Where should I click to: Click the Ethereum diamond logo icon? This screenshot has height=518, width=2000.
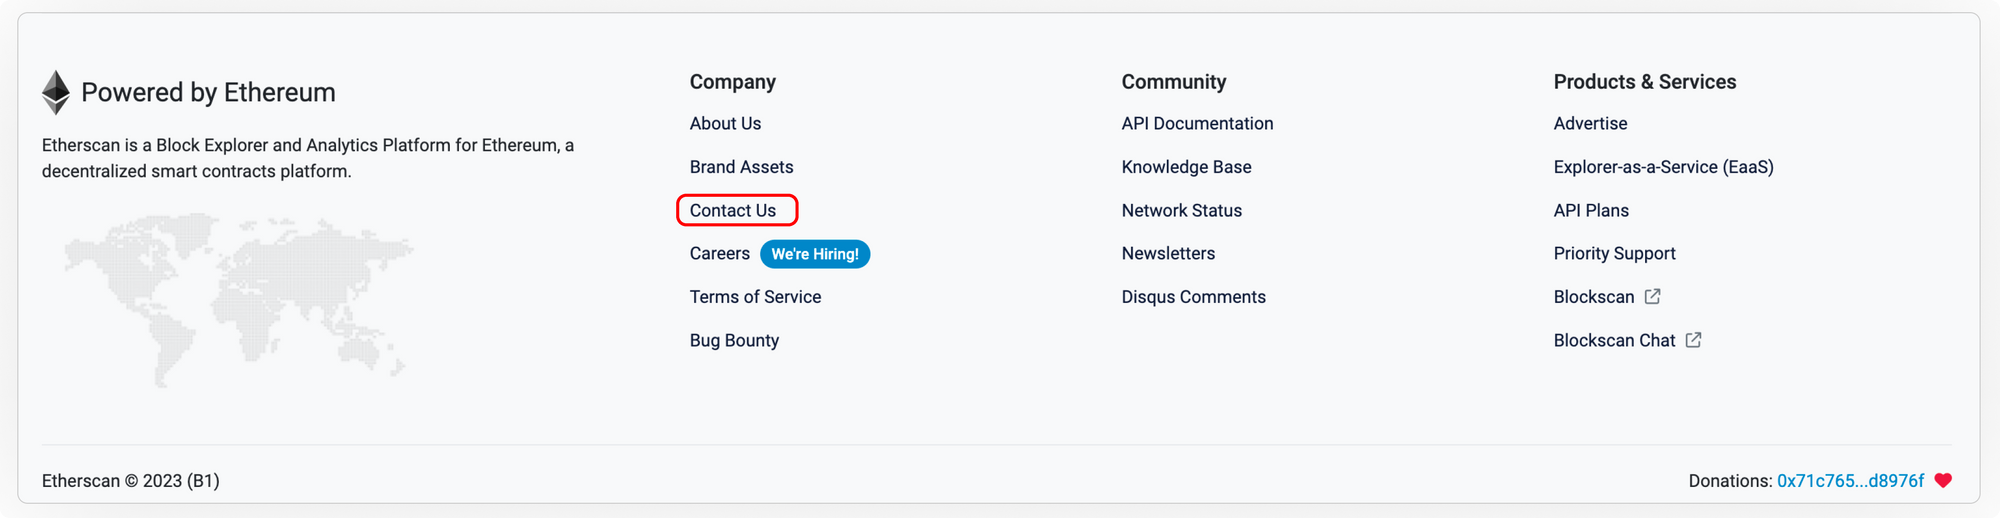(x=56, y=92)
